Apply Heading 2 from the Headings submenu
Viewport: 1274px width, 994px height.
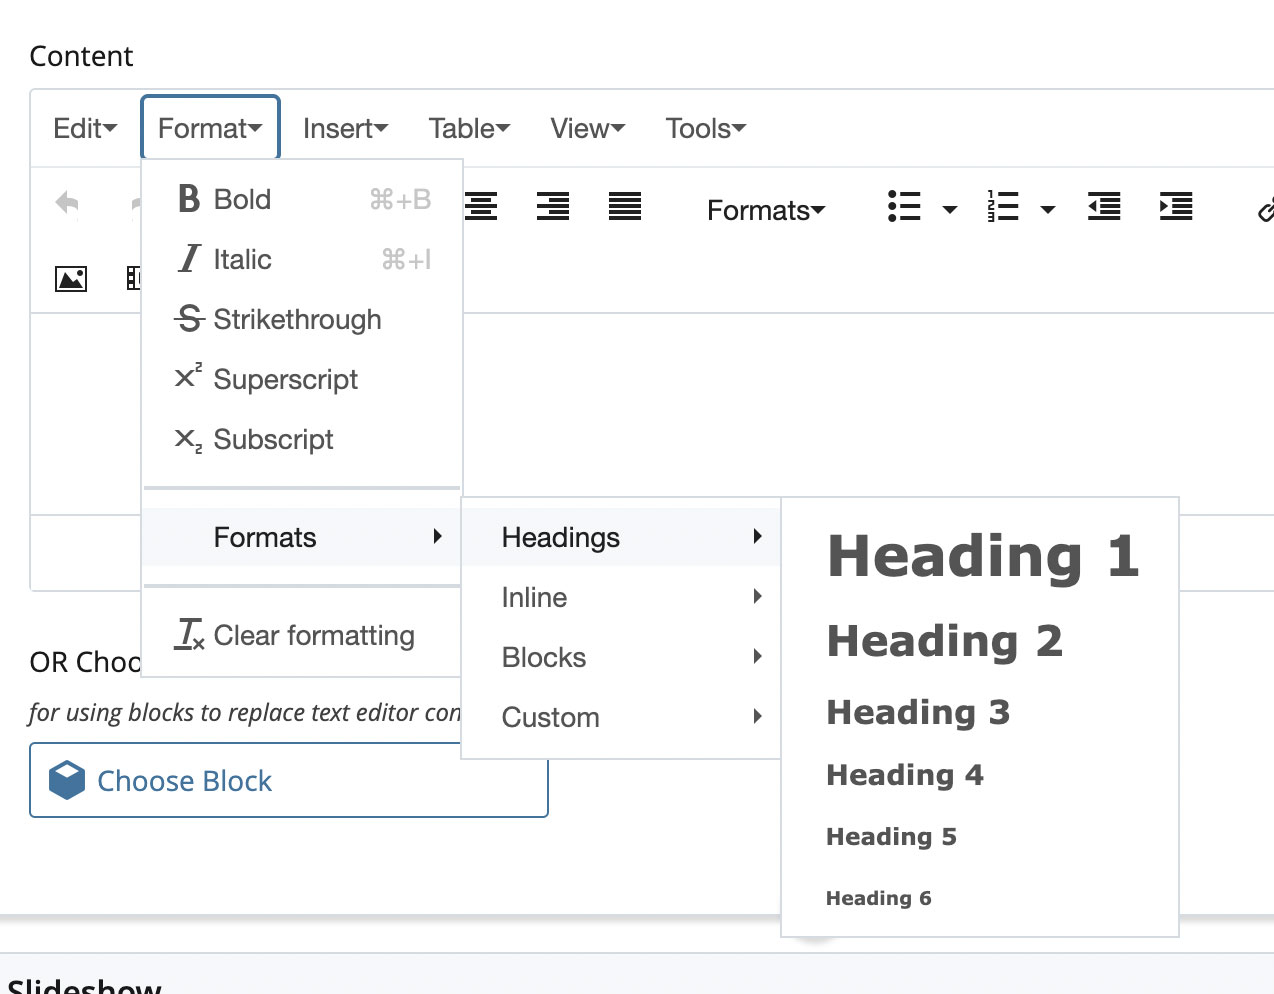(944, 641)
